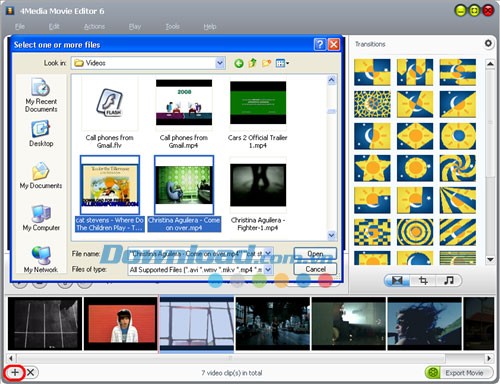Create new folder icon in dialog
This screenshot has height=384, width=500.
(x=266, y=63)
